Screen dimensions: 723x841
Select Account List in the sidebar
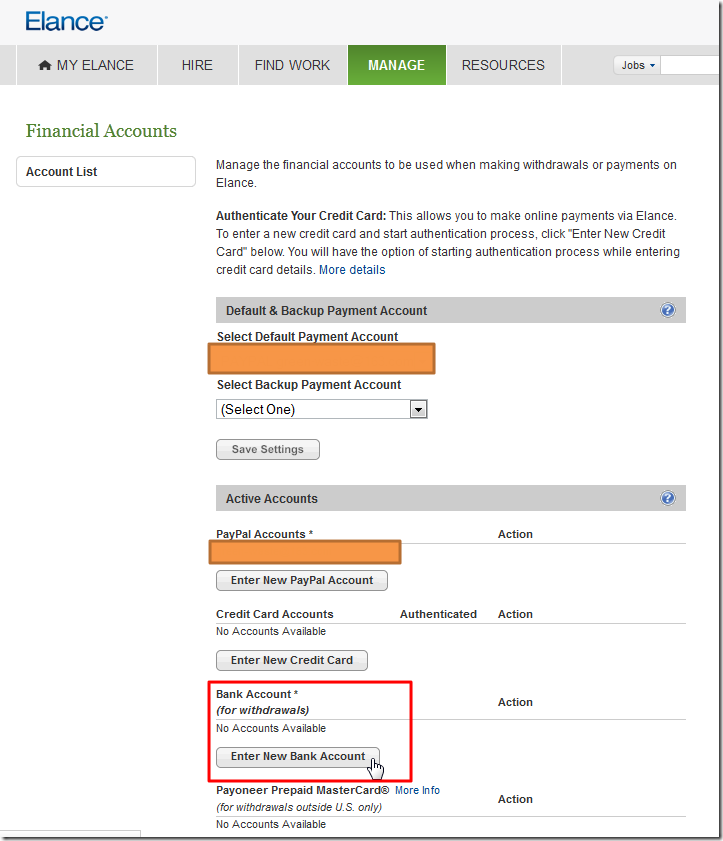(x=106, y=172)
